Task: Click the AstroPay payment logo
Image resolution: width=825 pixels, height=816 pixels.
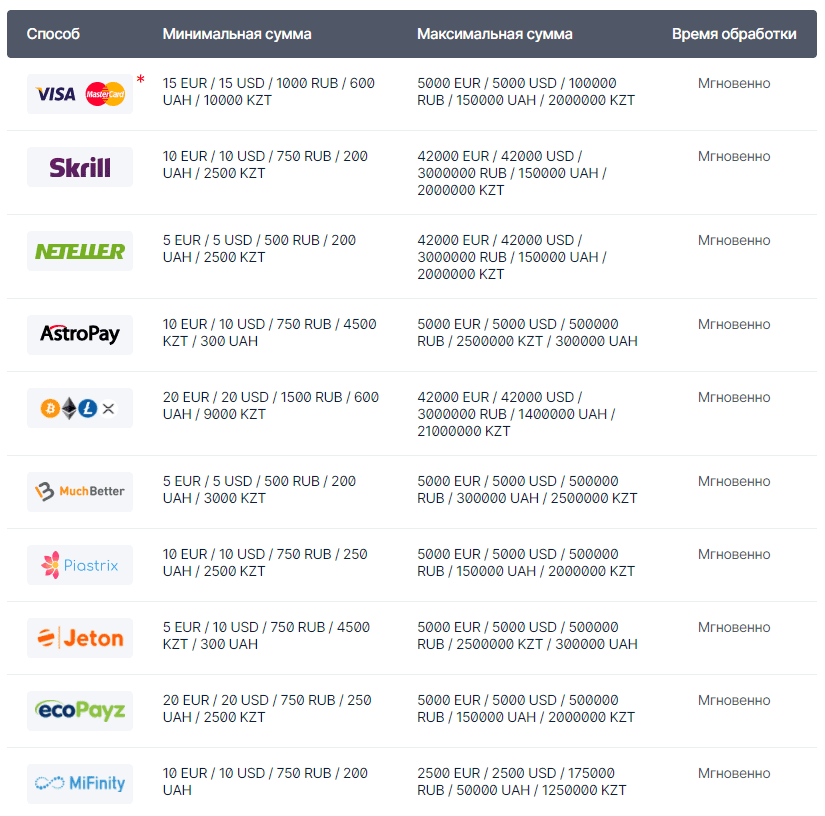Action: click(x=80, y=334)
